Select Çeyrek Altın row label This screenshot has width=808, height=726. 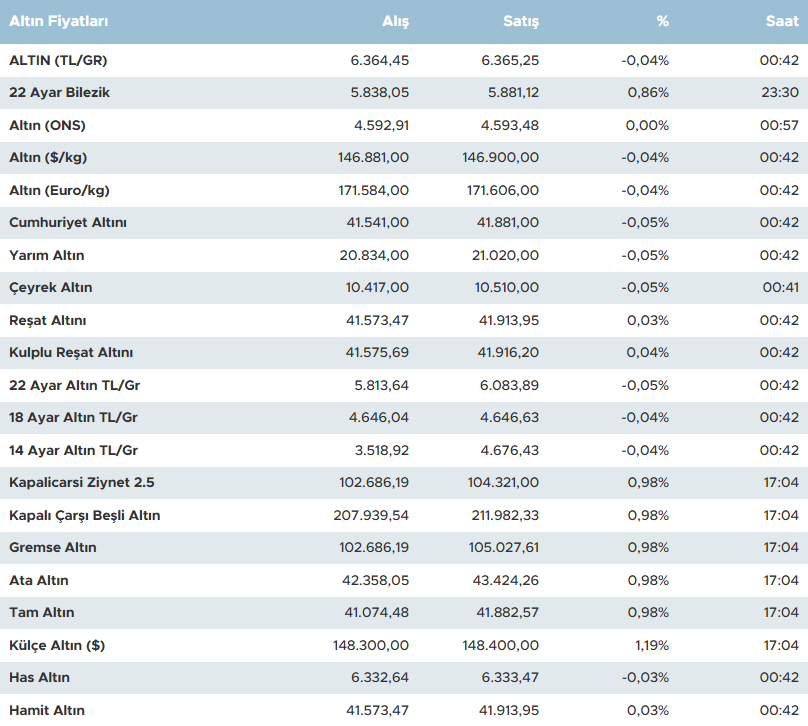click(x=51, y=288)
